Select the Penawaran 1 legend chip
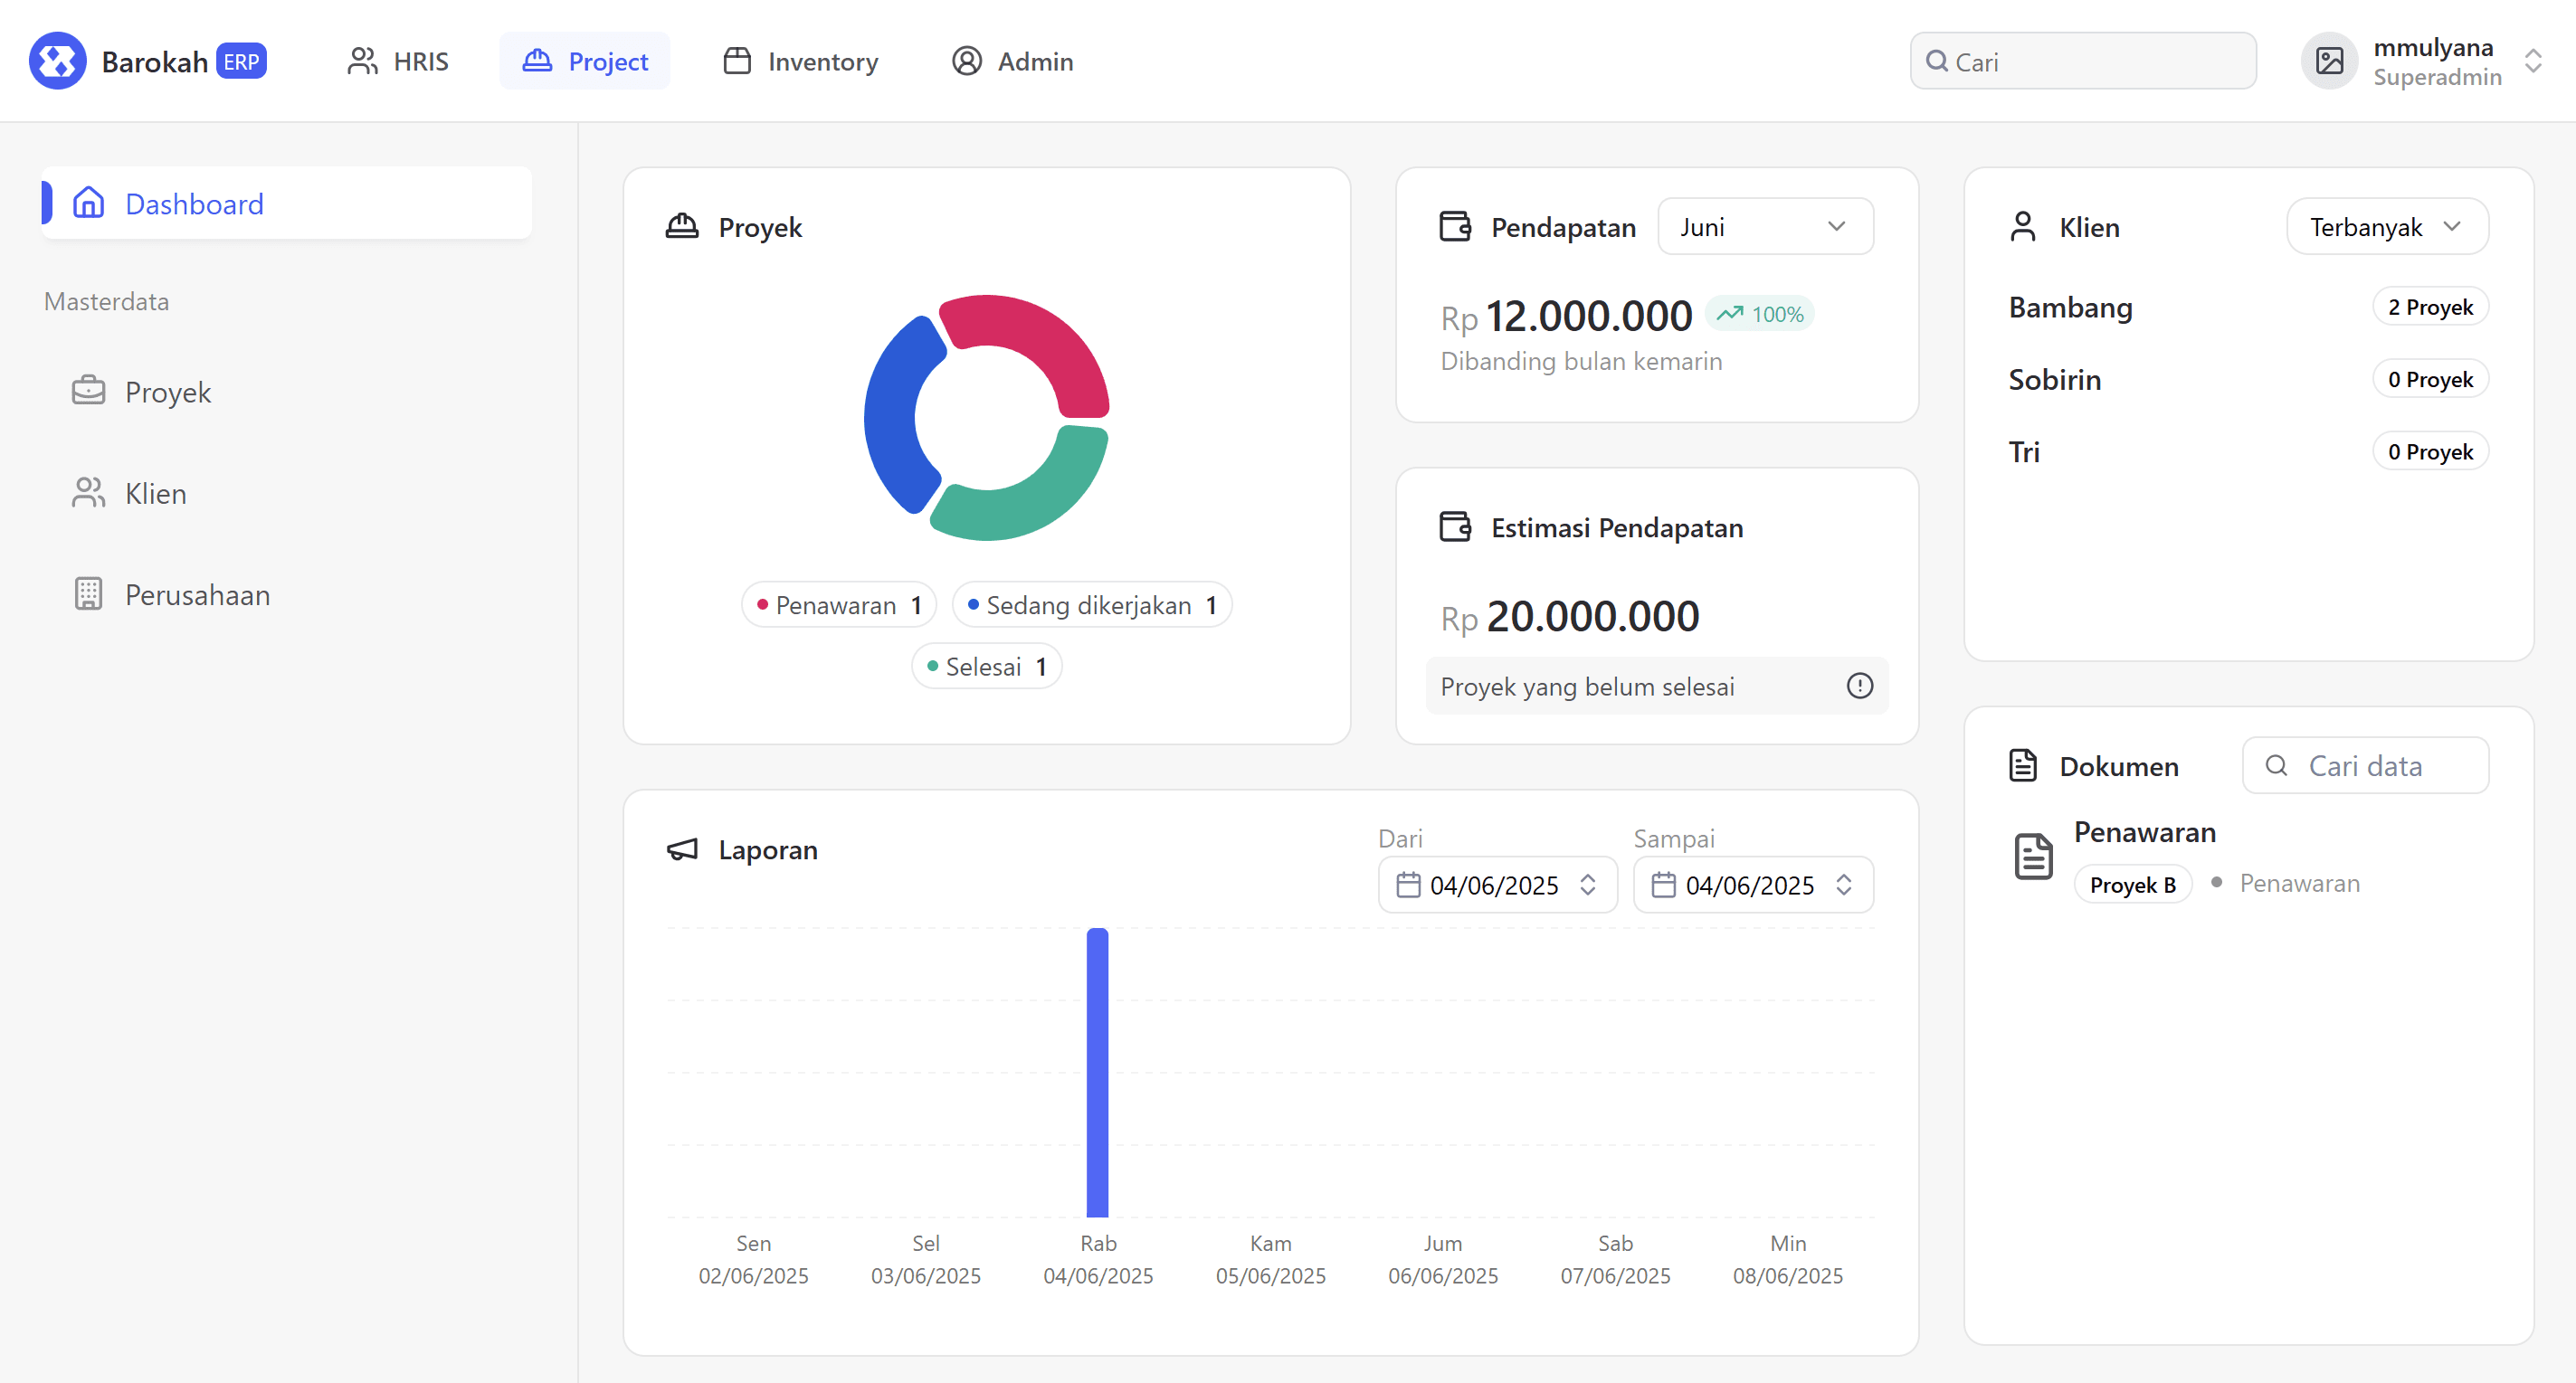Image resolution: width=2576 pixels, height=1383 pixels. coord(838,605)
